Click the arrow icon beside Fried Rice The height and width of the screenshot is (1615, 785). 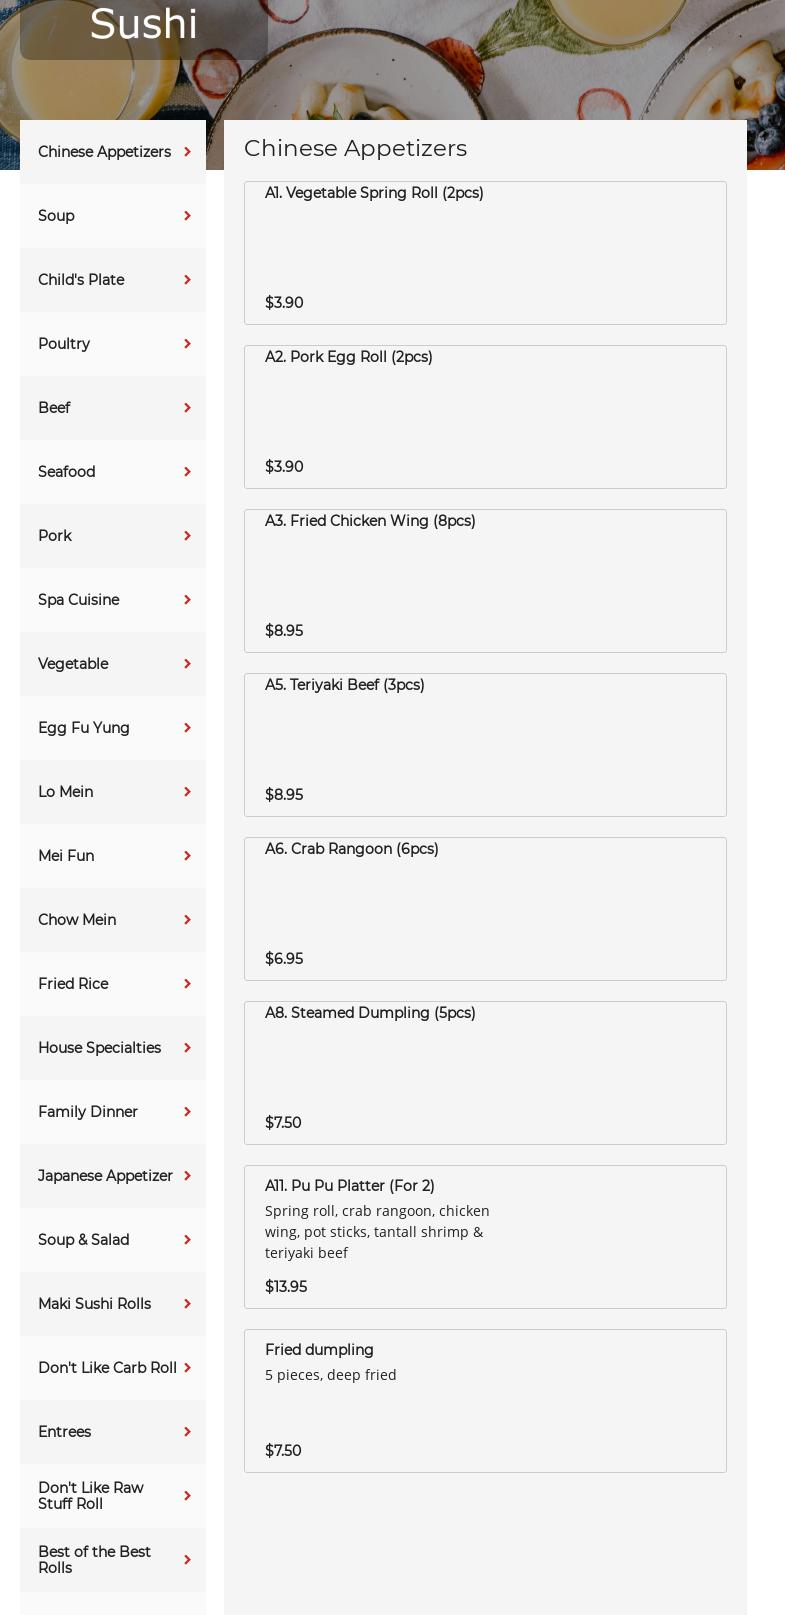coord(187,984)
